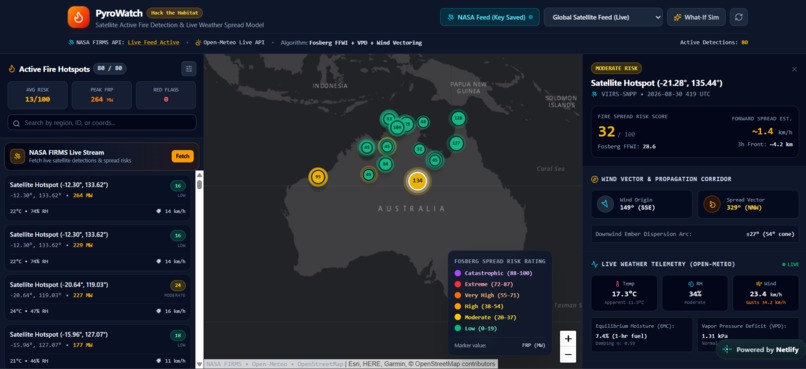This screenshot has width=806, height=369.
Task: Click the PyroWatch flame logo
Action: click(79, 17)
